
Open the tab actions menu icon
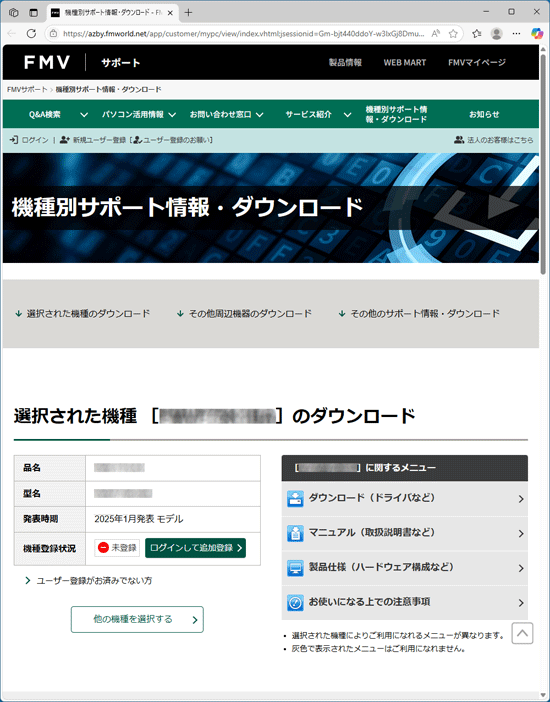(34, 13)
